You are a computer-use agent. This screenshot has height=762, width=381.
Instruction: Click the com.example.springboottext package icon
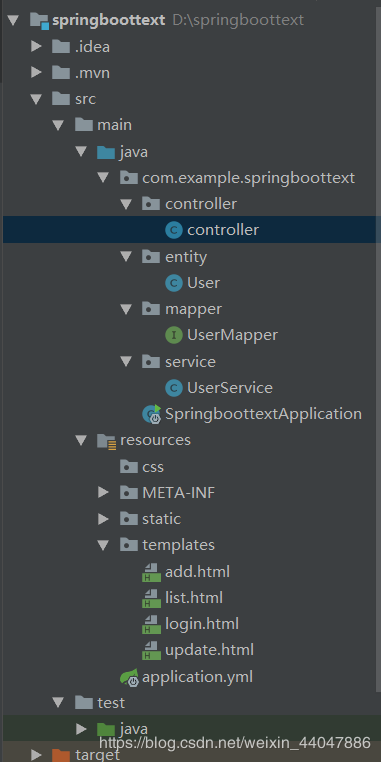(129, 178)
